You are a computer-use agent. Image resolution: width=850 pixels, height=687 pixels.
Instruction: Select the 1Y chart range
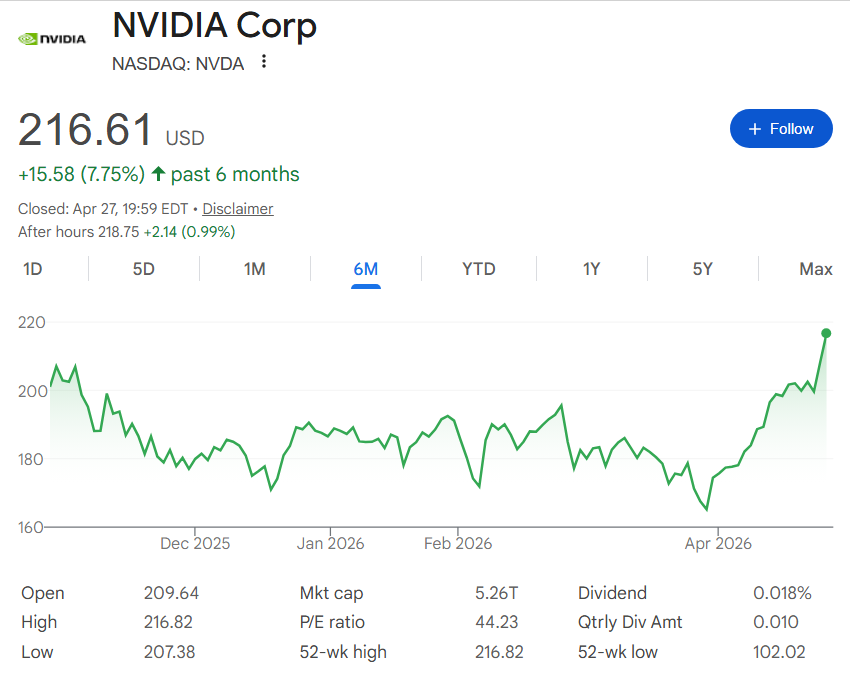coord(590,269)
